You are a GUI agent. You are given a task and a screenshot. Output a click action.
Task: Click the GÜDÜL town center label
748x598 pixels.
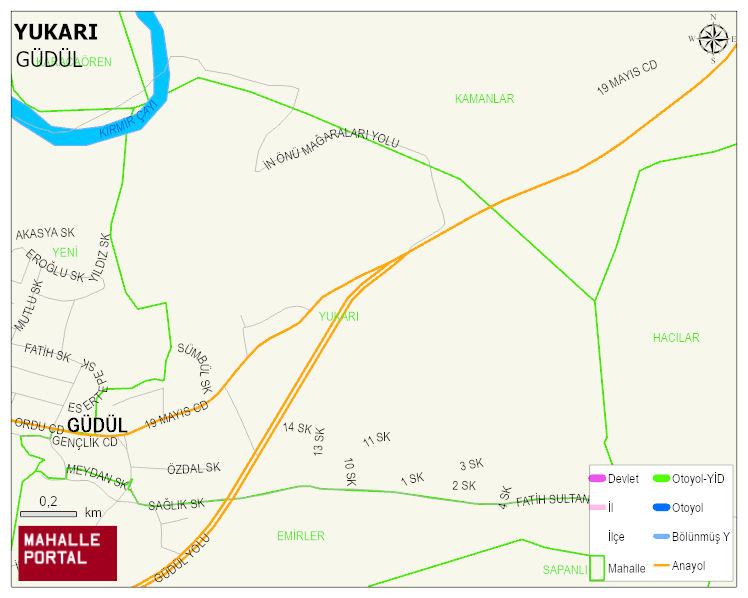coord(97,425)
